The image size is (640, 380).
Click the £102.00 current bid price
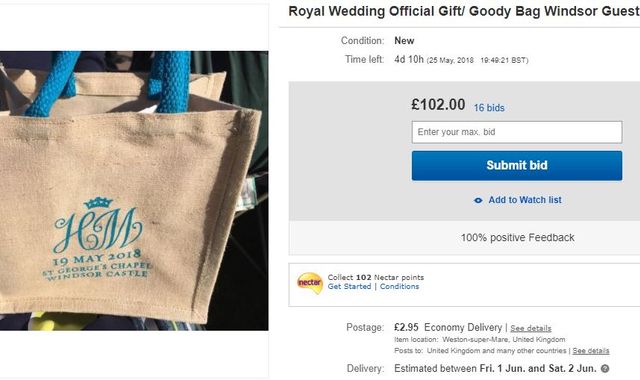[x=438, y=105]
